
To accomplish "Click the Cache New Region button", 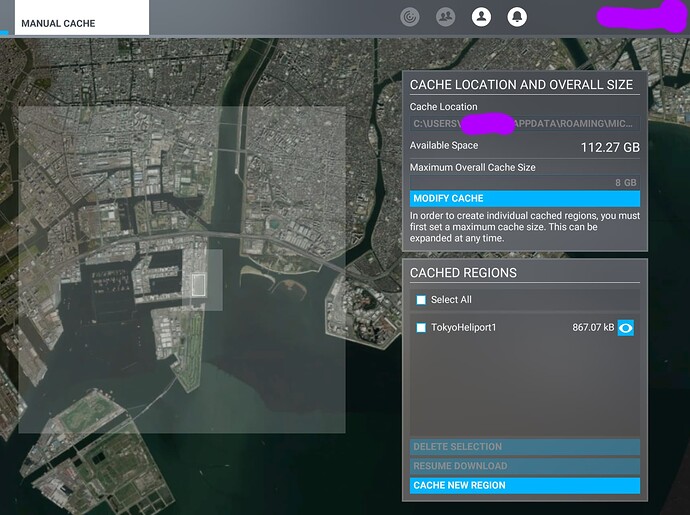I will [x=525, y=486].
